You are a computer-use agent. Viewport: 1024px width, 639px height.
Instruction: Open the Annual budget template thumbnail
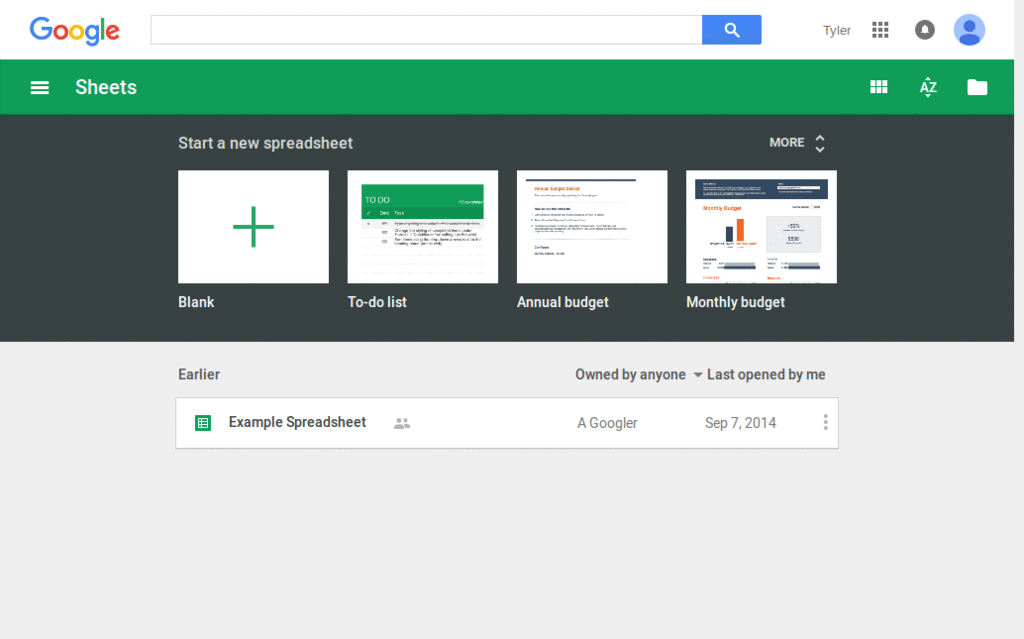pyautogui.click(x=592, y=227)
